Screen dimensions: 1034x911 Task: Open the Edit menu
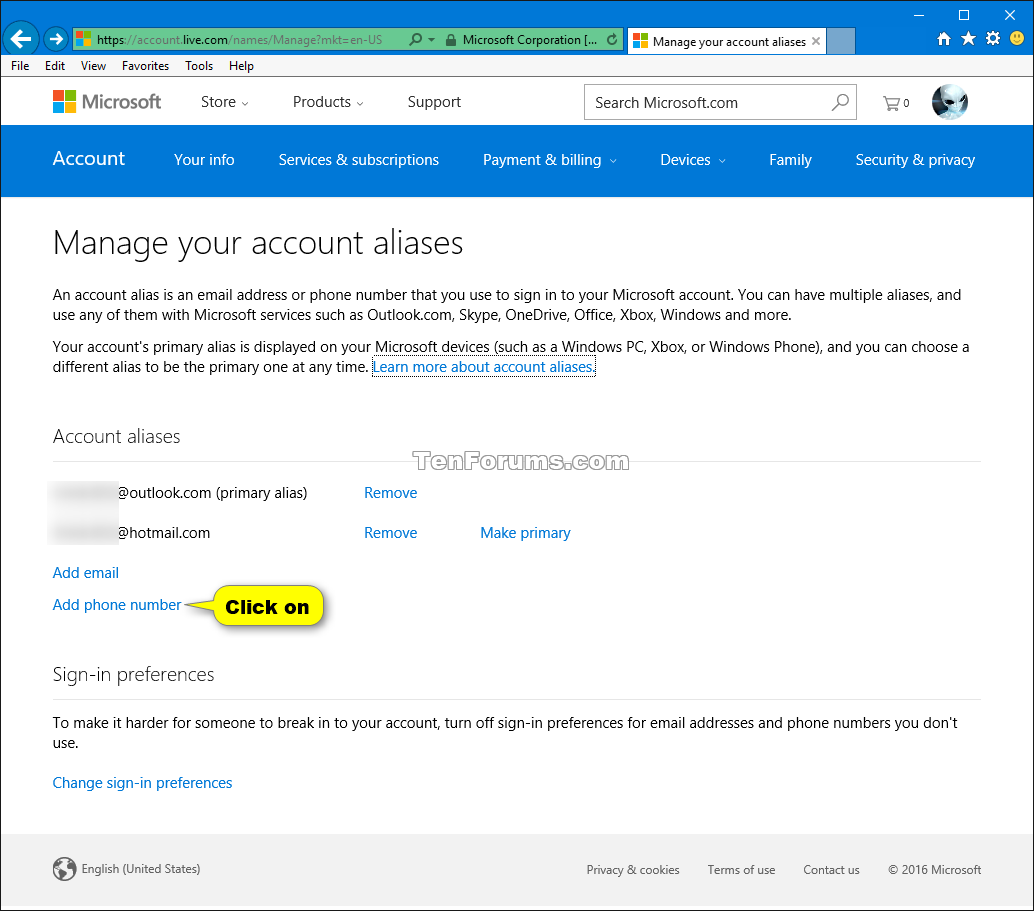pos(55,65)
